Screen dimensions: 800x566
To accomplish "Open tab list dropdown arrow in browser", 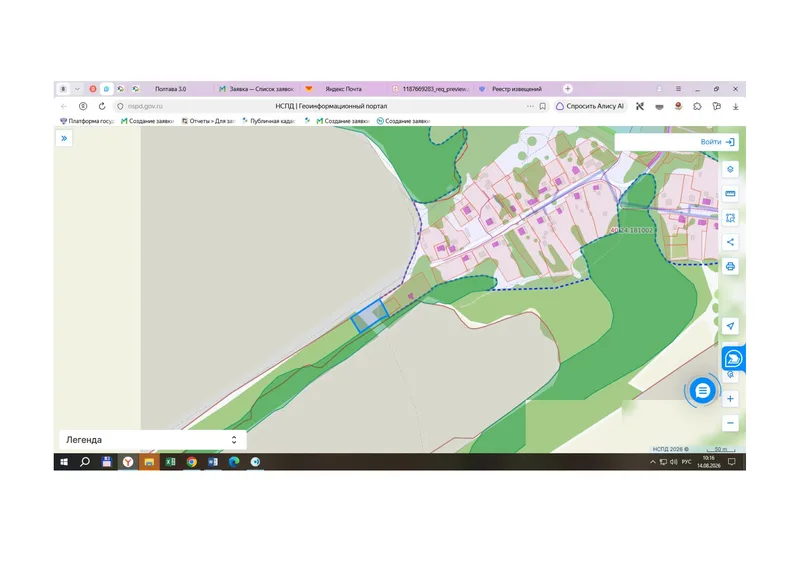I will tap(77, 89).
